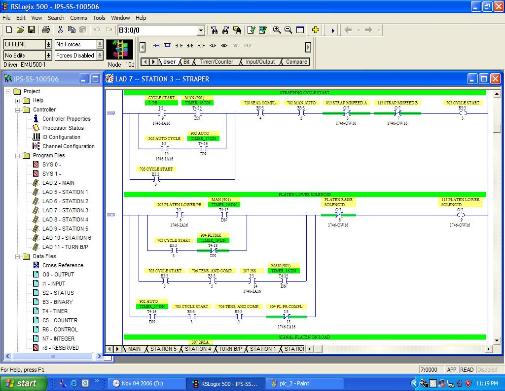
Task: Open a project with the folder icon
Action: pyautogui.click(x=20, y=30)
